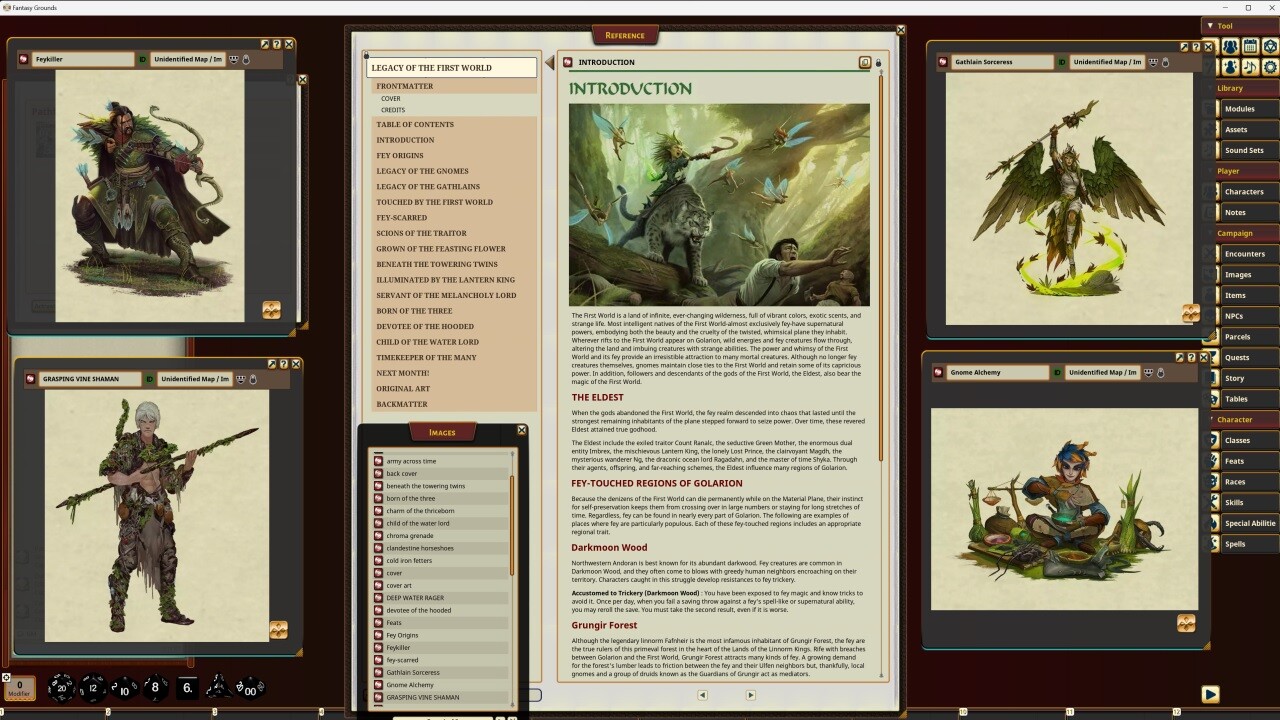
Task: Click the gear icon beside the Modifier box
Action: tap(7, 678)
